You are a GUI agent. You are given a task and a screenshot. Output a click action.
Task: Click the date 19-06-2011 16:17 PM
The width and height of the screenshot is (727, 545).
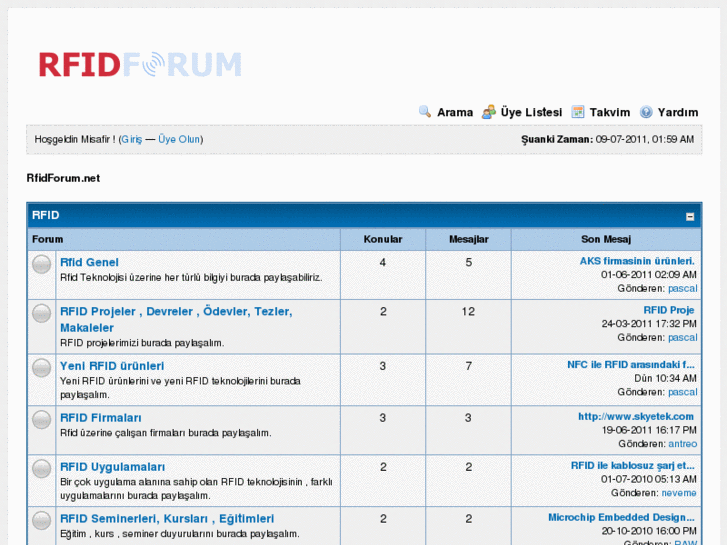[649, 430]
